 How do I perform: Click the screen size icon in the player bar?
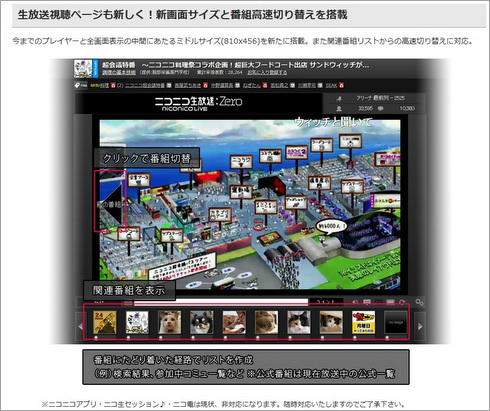390,302
